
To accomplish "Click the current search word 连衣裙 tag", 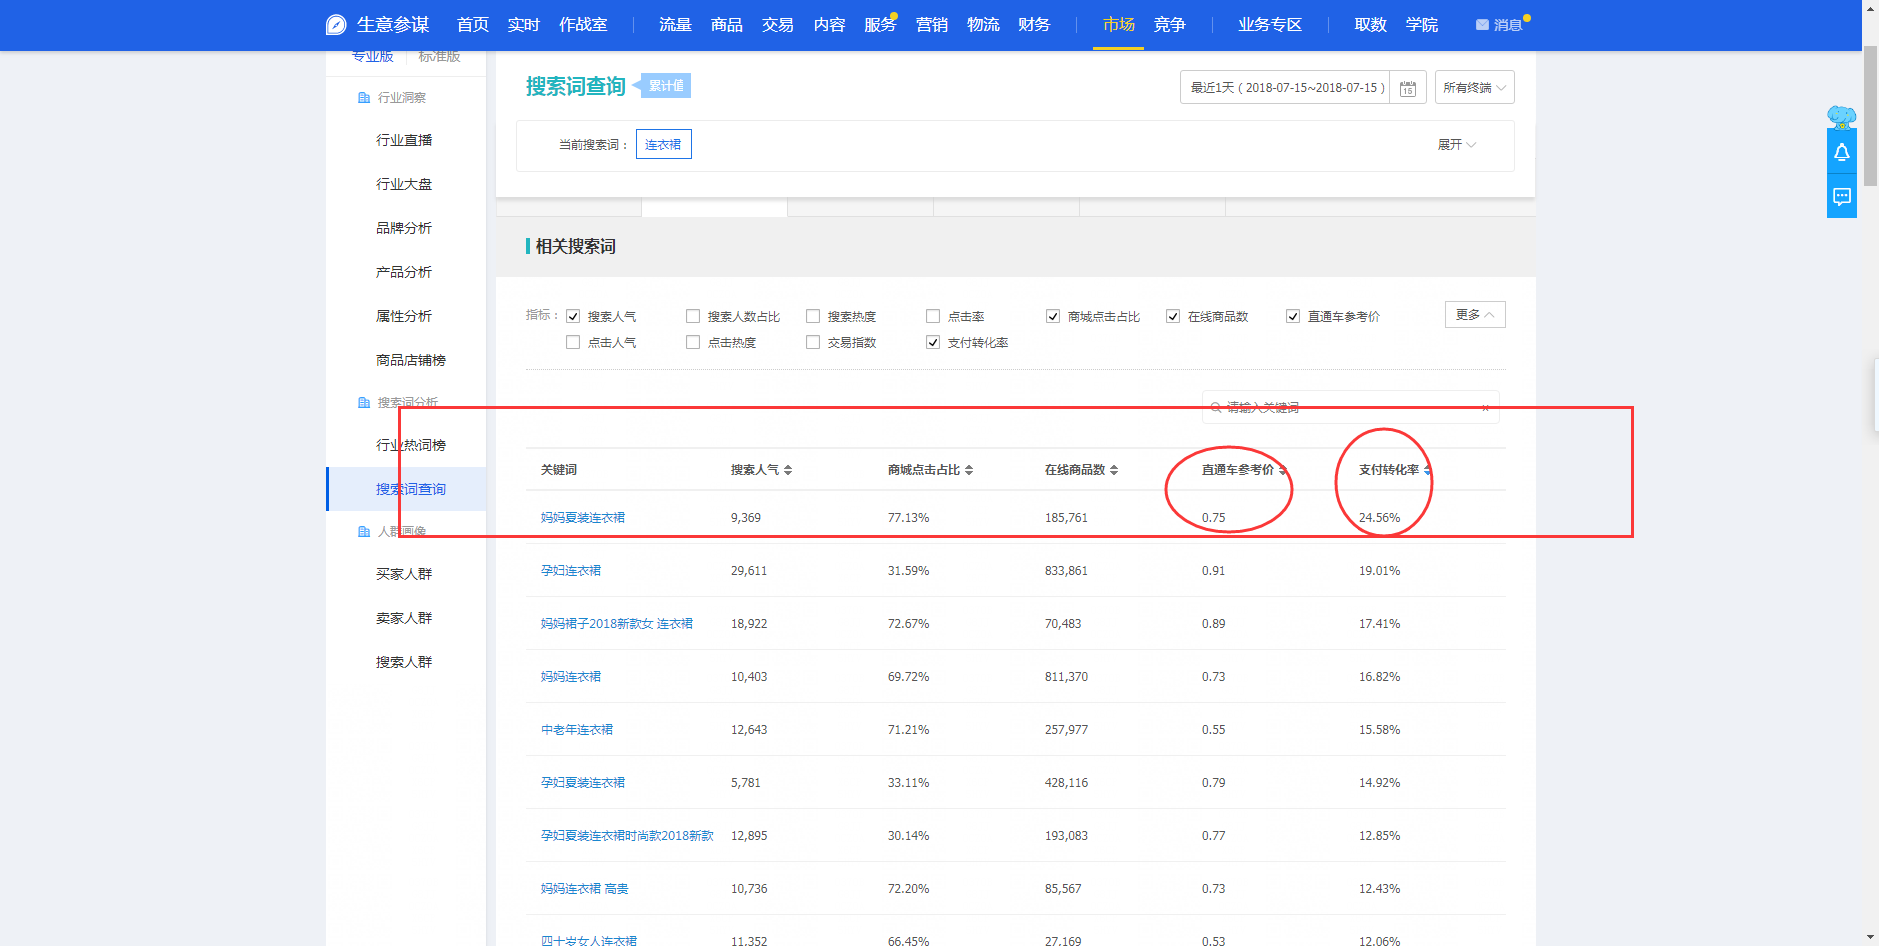I will tap(663, 144).
